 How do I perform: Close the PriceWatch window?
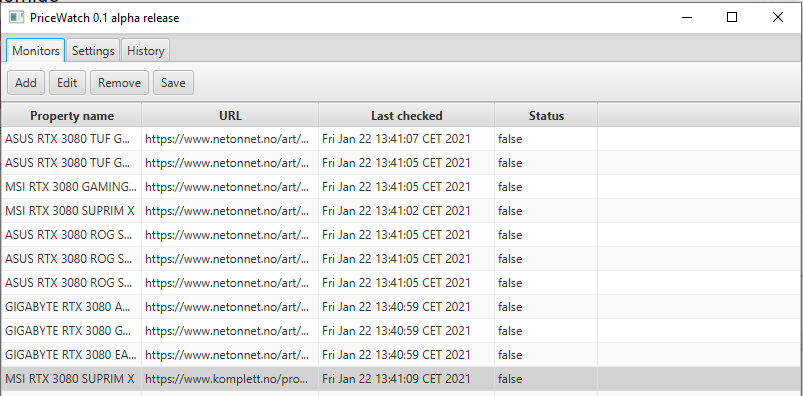click(x=777, y=17)
